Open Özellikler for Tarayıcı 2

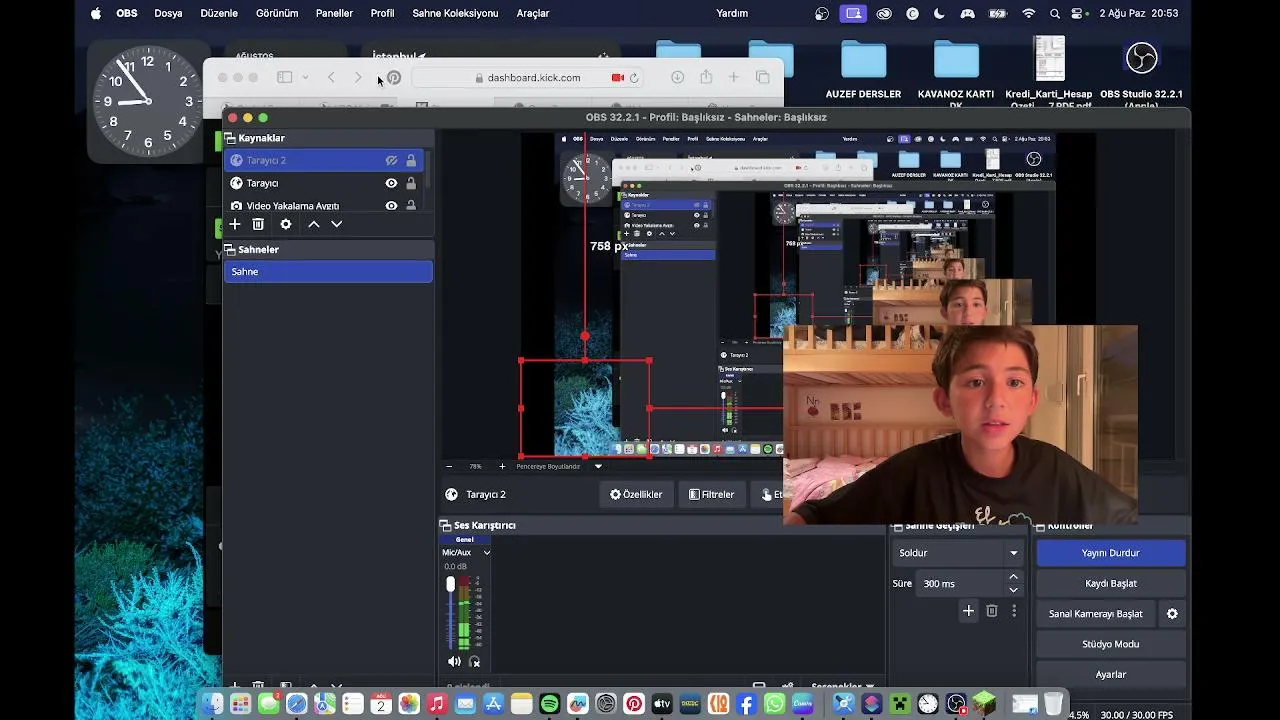pyautogui.click(x=636, y=494)
